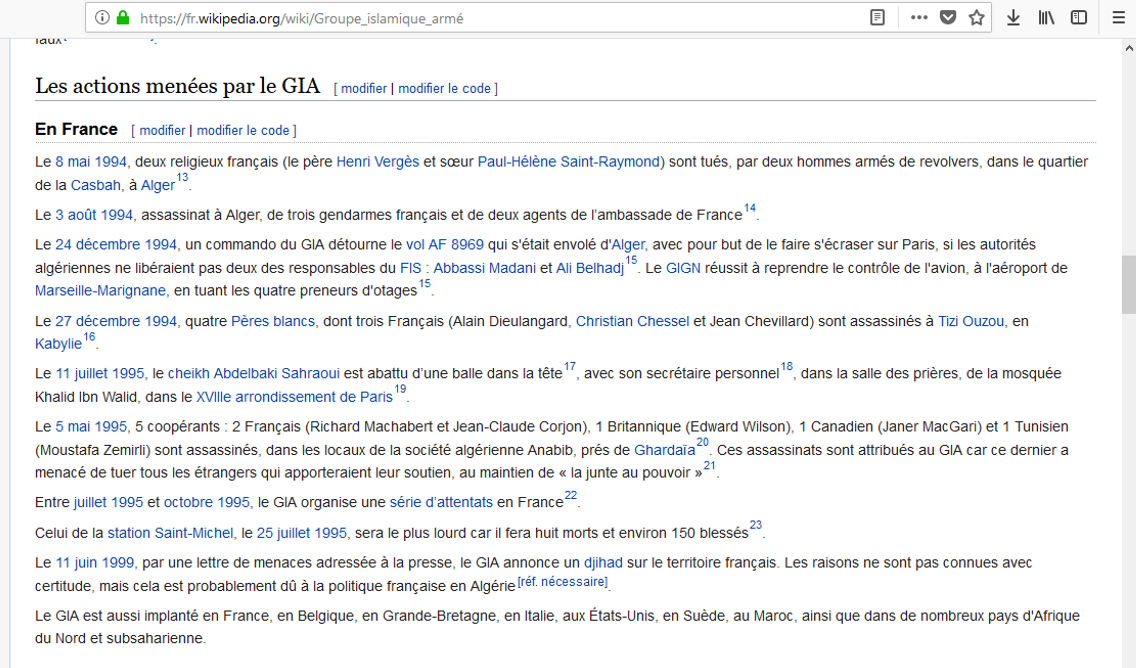Open the 'vol AF 8969' link
Viewport: 1136px width, 668px height.
(x=445, y=244)
